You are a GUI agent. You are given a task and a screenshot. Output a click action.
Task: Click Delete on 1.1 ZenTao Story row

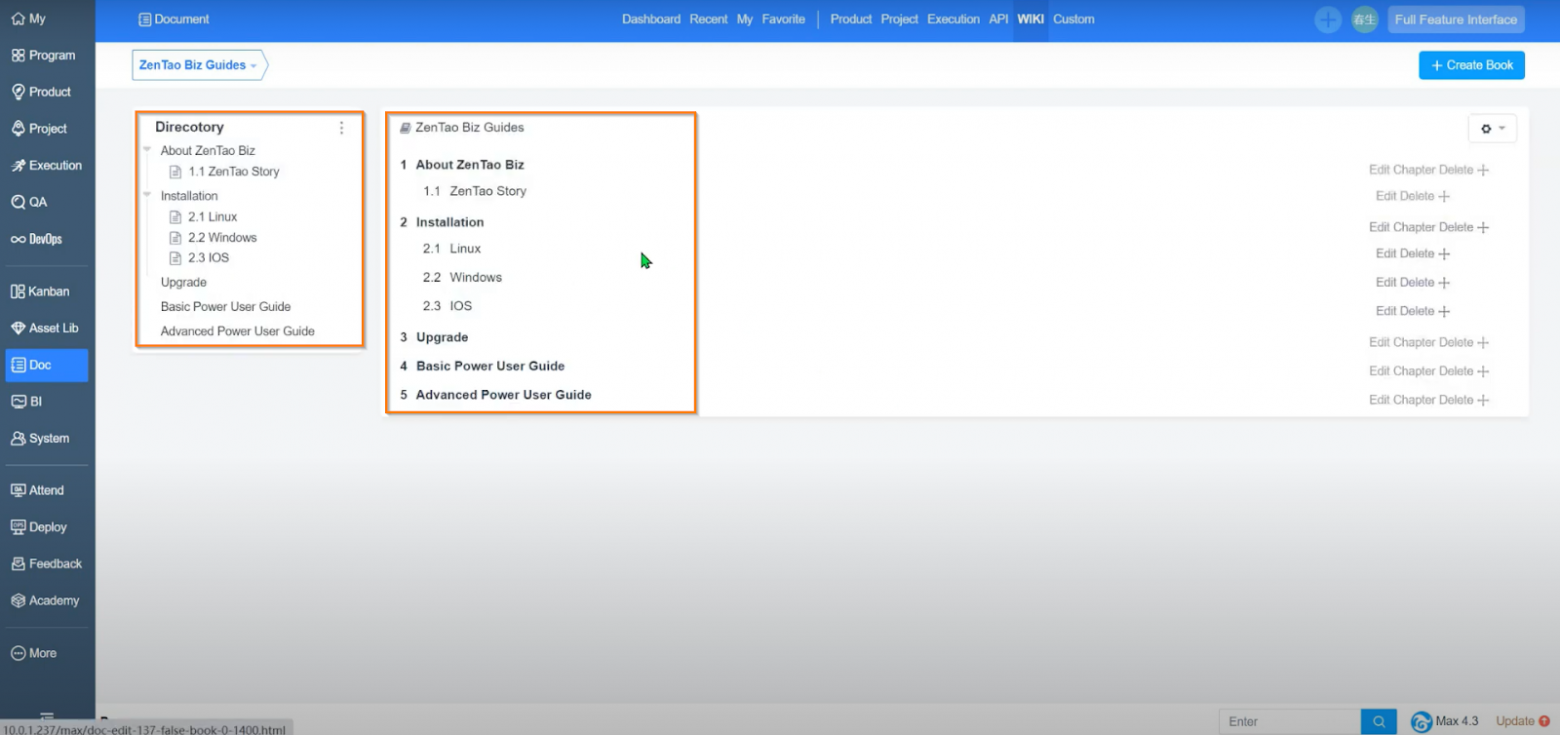[1419, 196]
